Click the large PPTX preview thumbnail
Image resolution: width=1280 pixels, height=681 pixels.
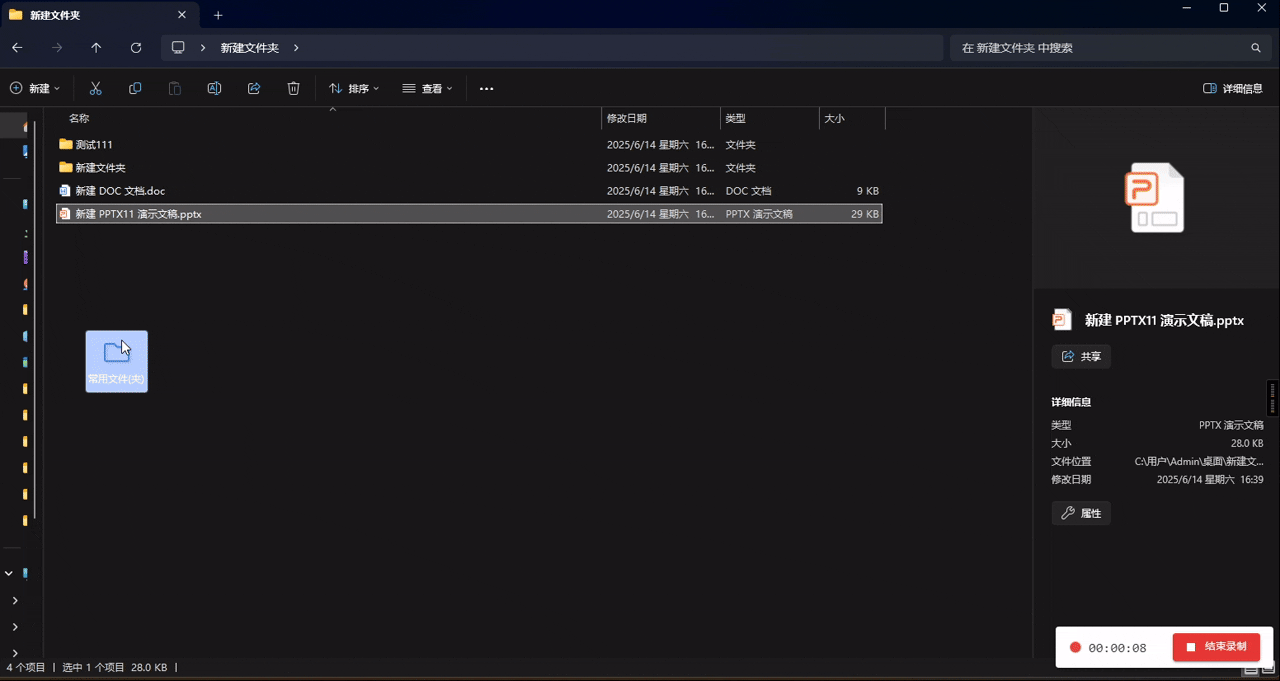tap(1157, 198)
